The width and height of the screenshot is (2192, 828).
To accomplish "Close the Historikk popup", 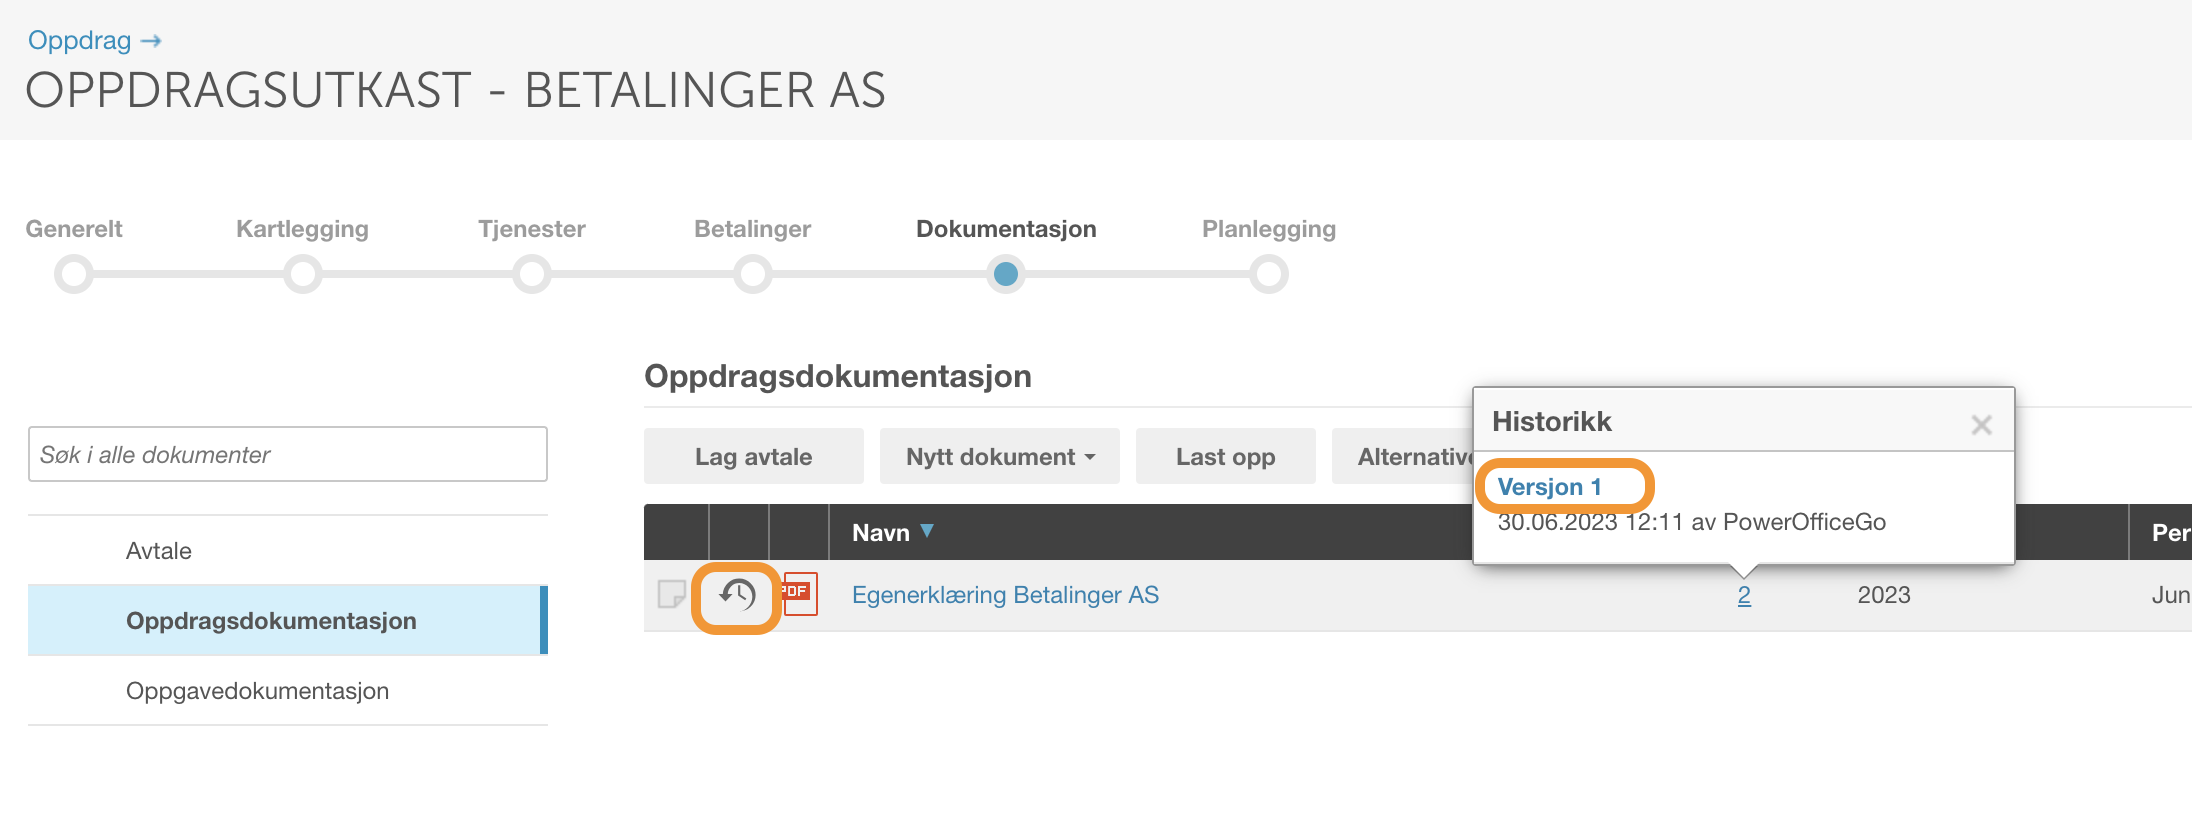I will (1981, 425).
